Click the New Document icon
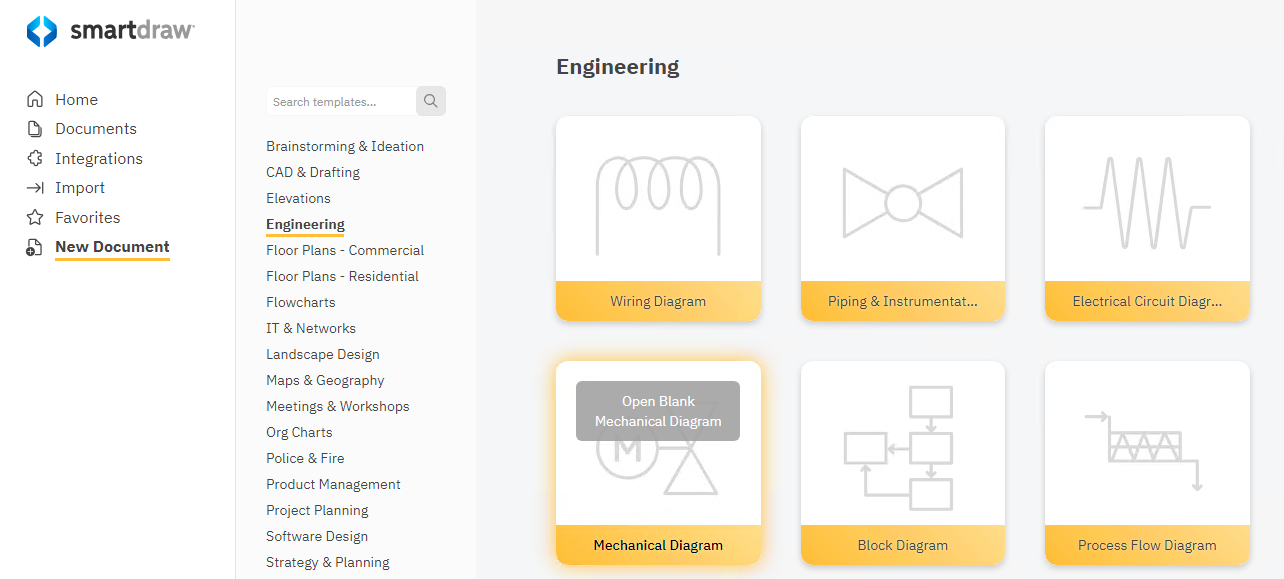 pos(35,247)
